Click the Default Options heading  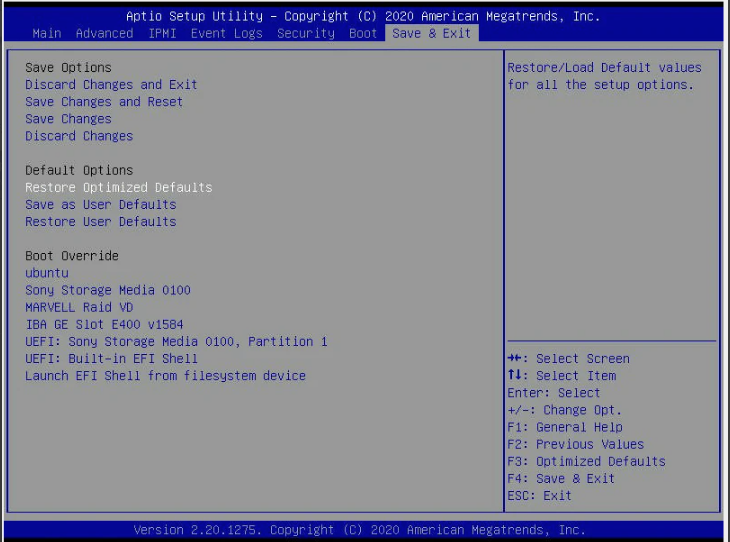(79, 170)
